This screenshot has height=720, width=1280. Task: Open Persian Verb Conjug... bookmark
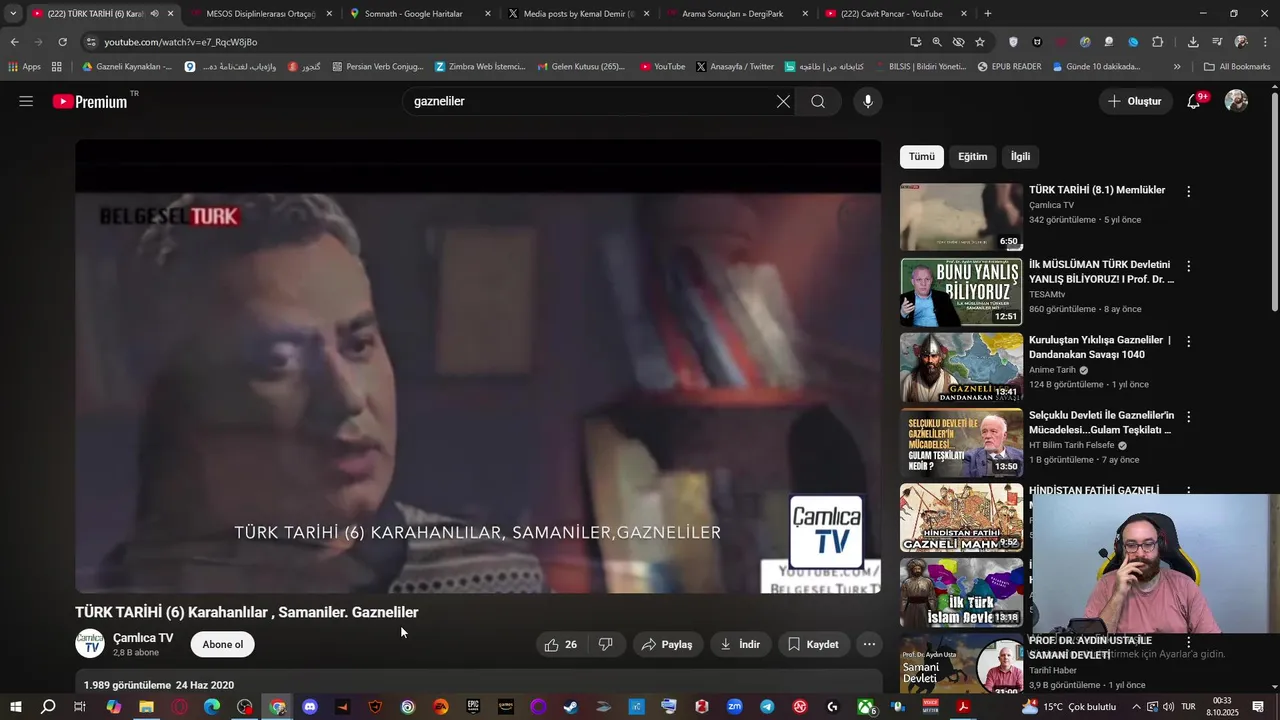click(x=377, y=67)
